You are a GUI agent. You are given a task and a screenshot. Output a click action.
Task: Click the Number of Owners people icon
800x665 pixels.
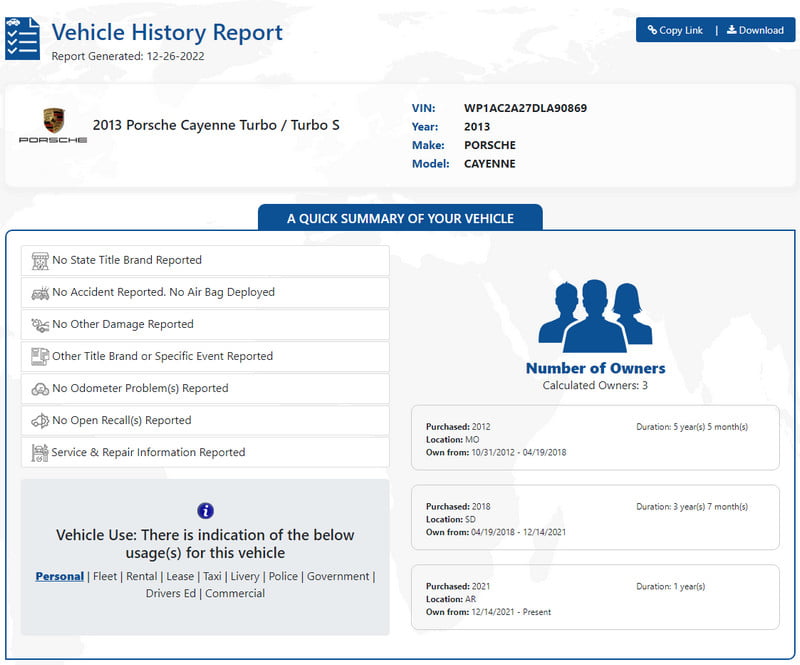coord(595,316)
